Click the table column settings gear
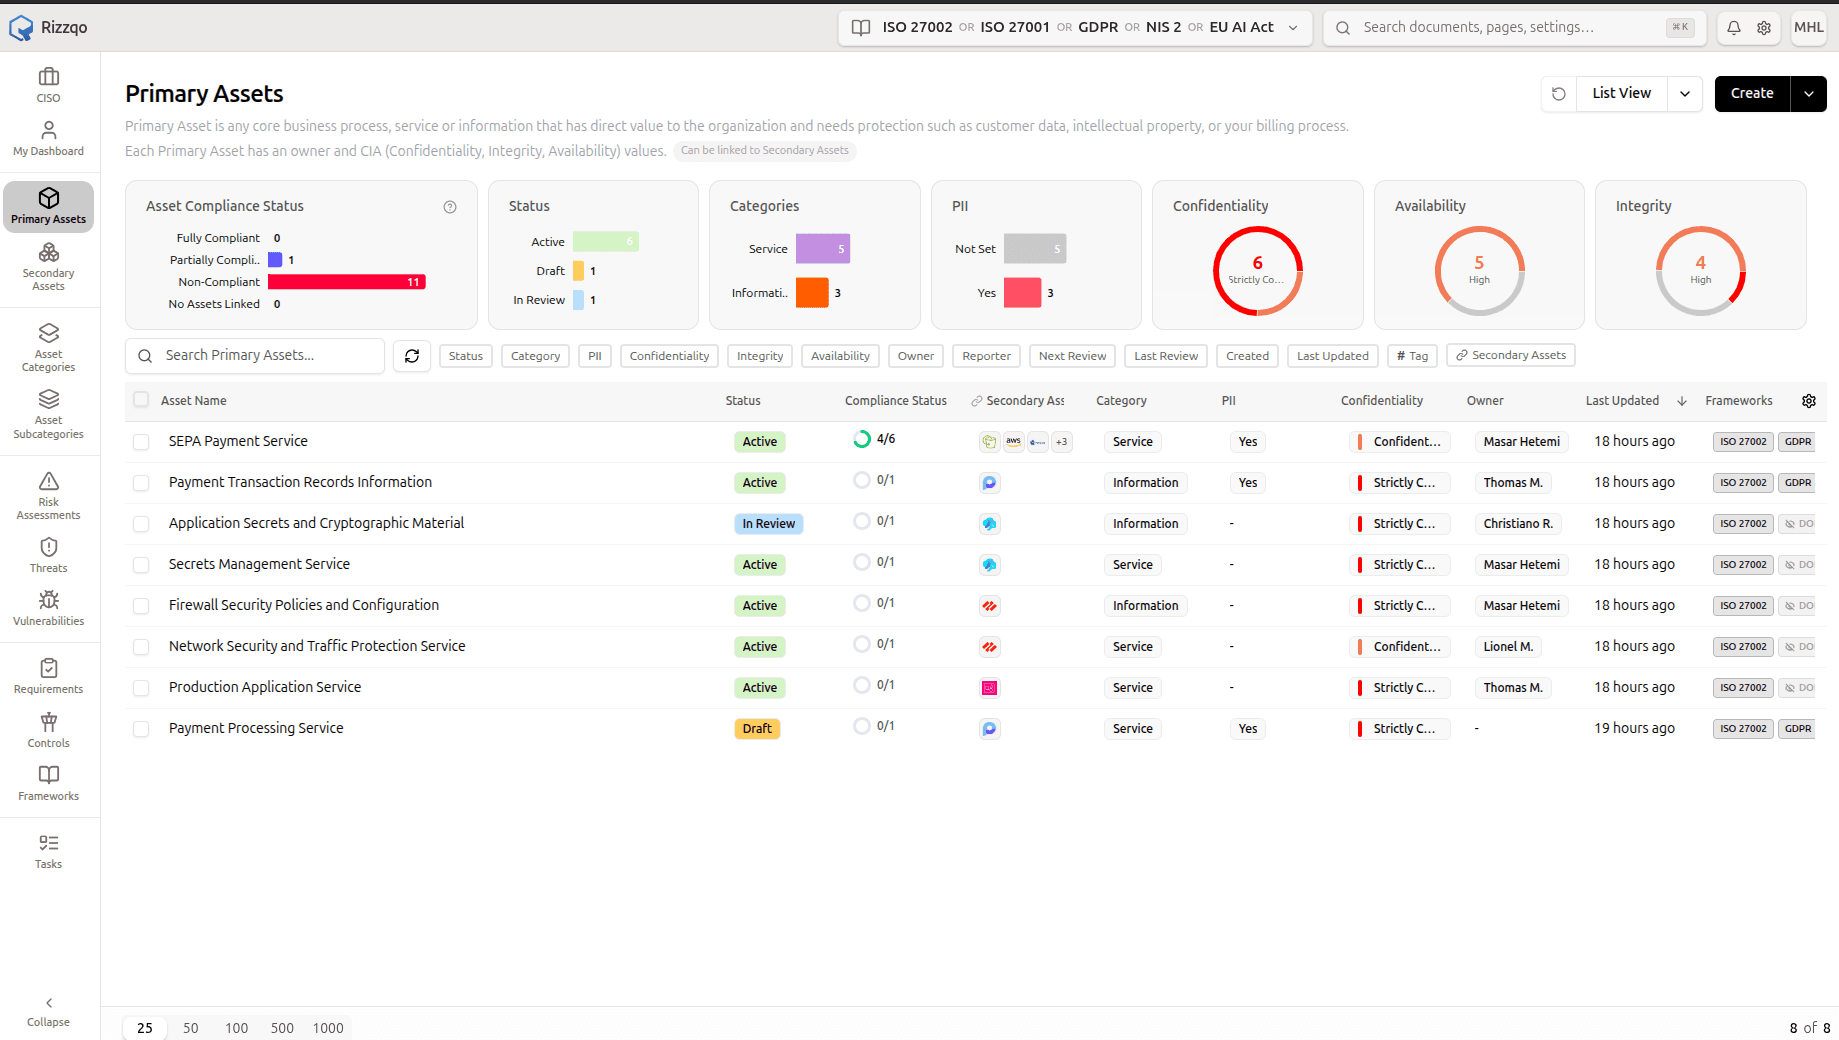1839x1040 pixels. click(1809, 401)
